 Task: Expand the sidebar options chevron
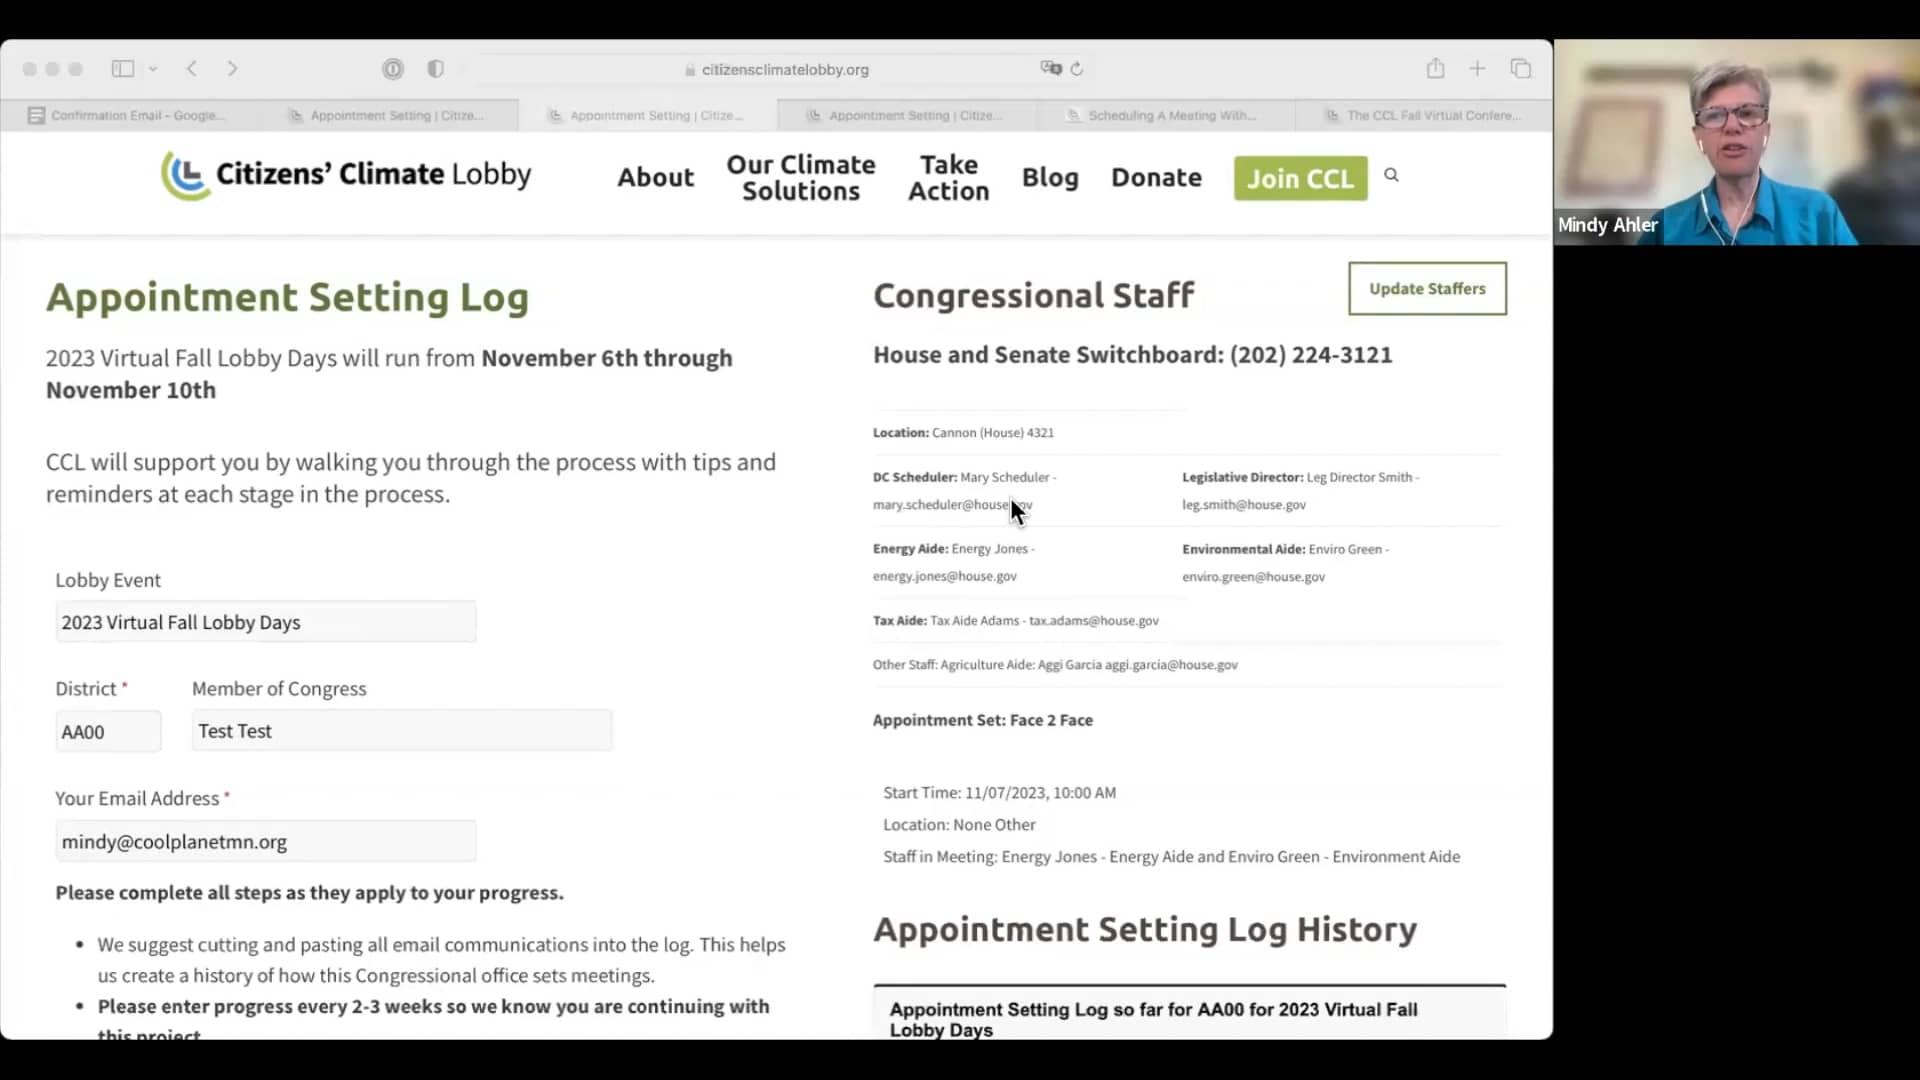[153, 68]
